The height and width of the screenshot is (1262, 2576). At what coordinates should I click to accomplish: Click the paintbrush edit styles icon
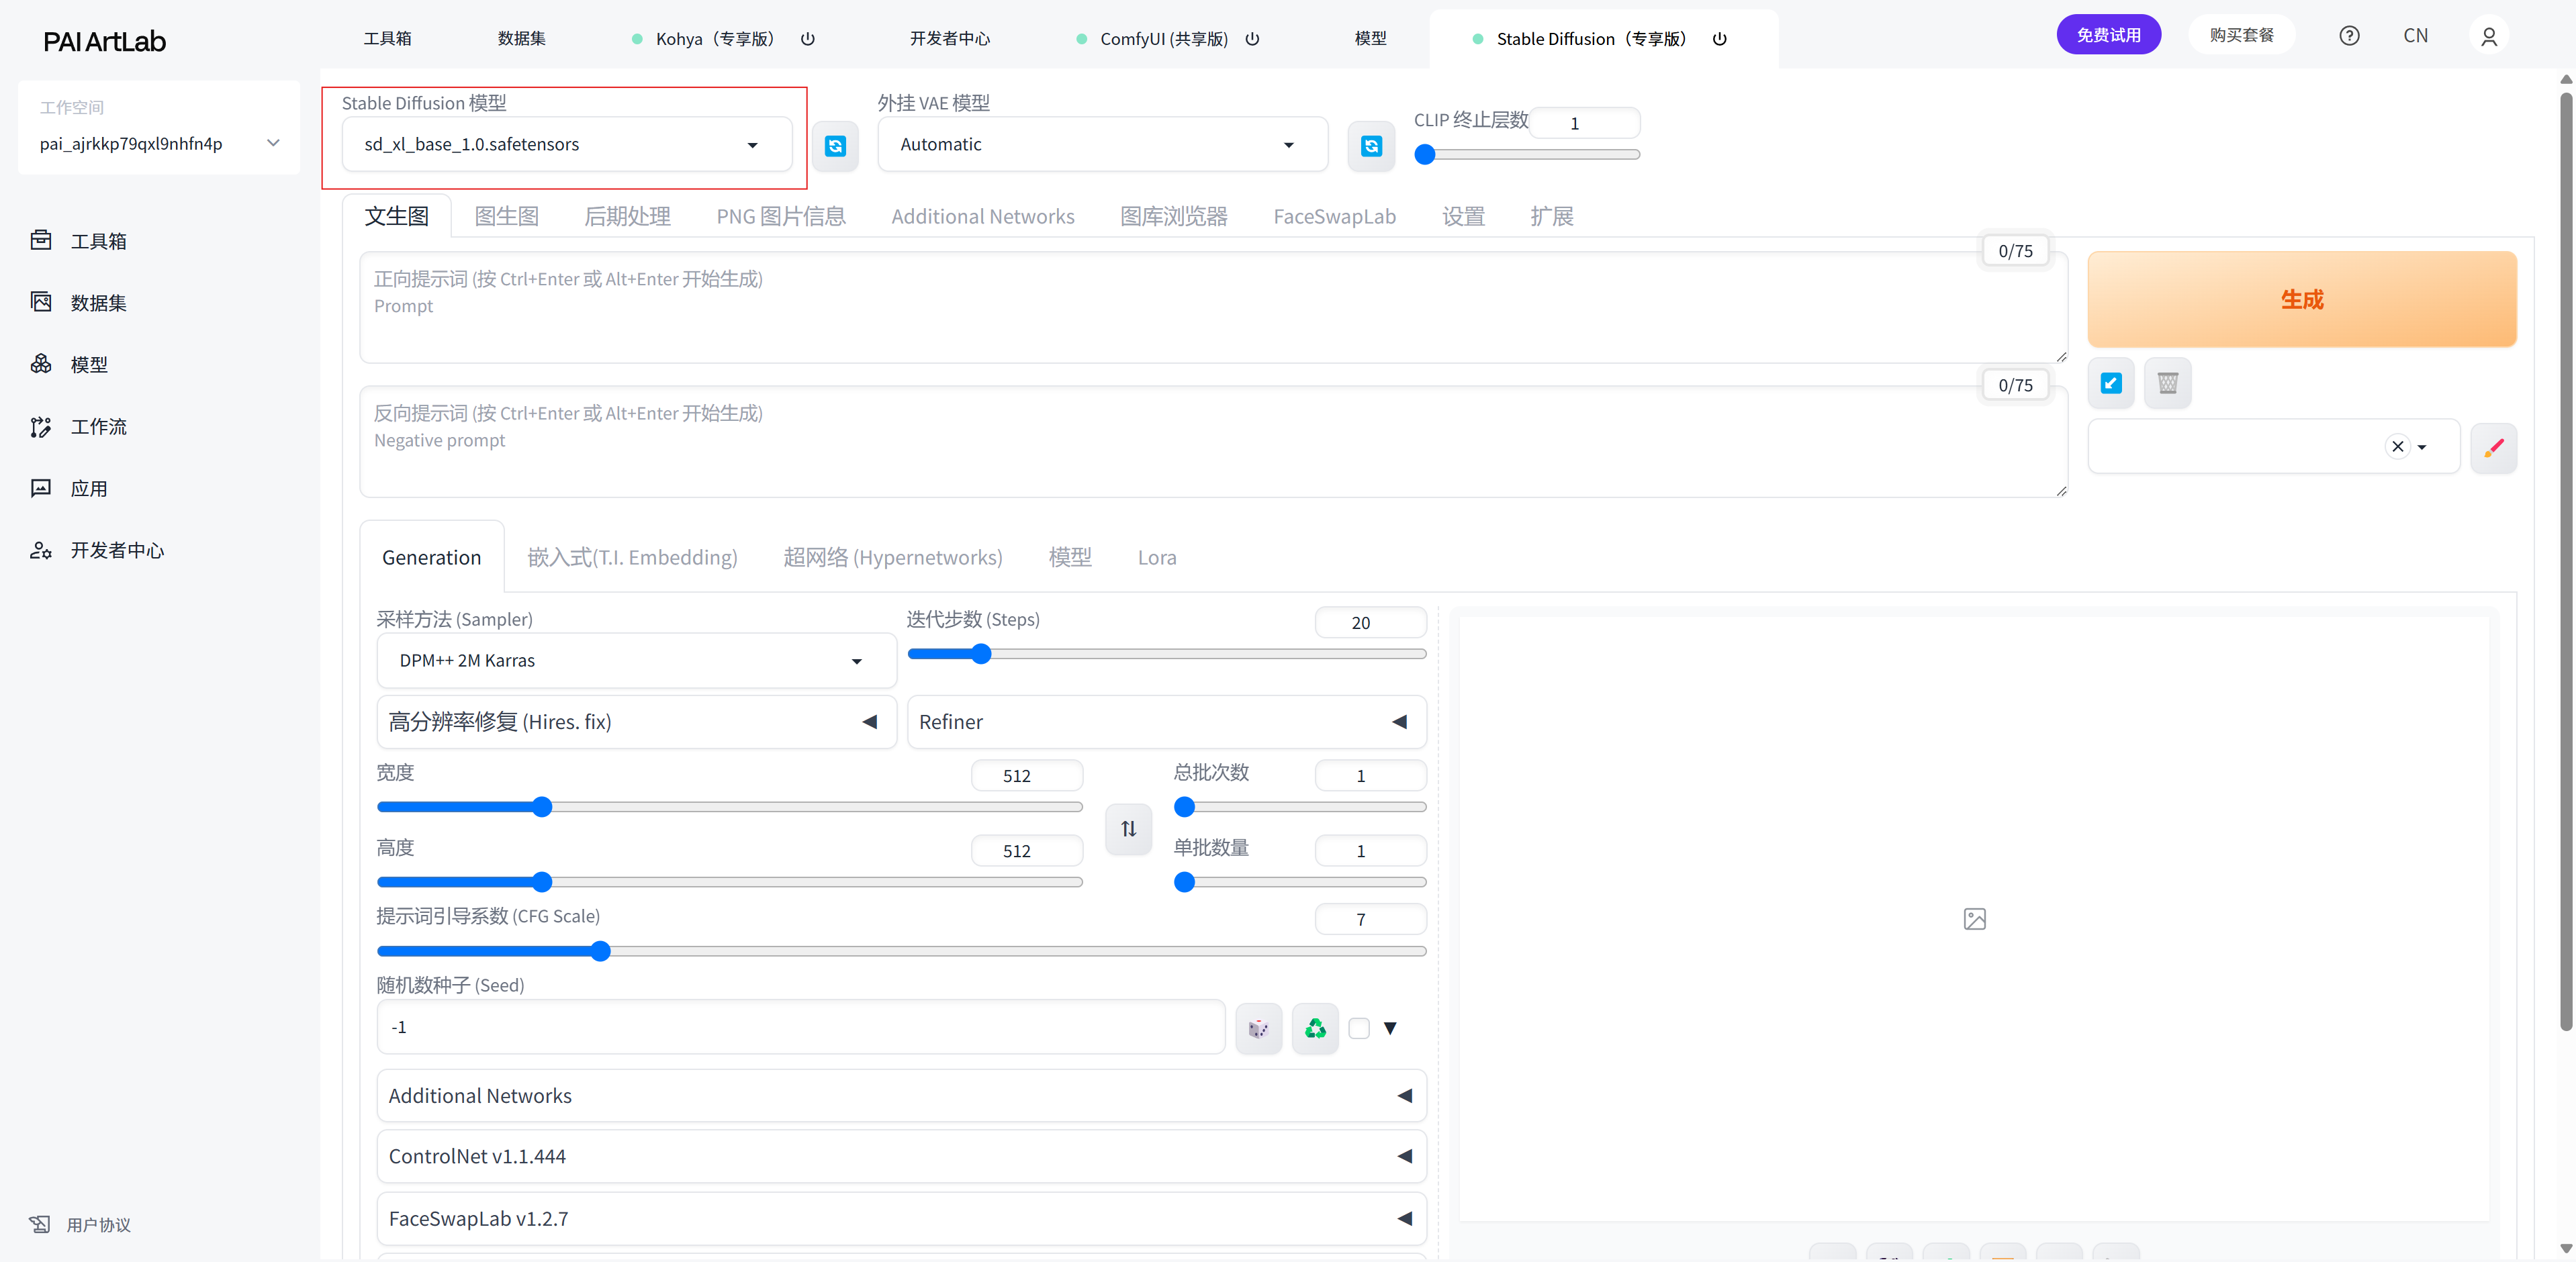(x=2494, y=447)
